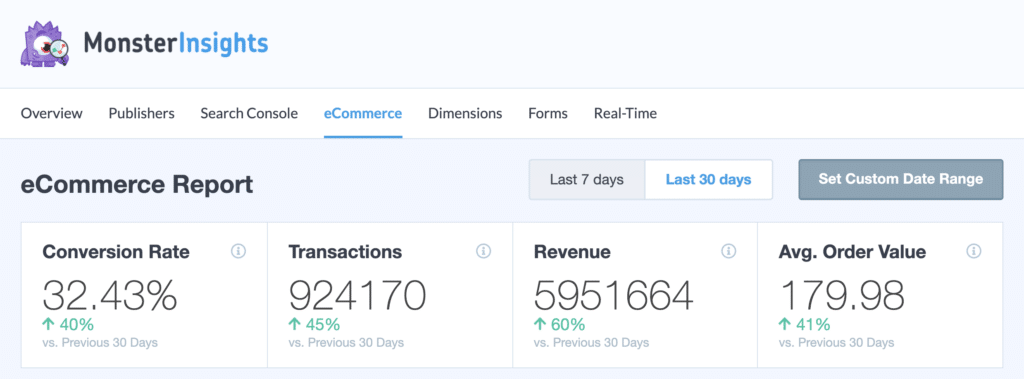Click the Revenue label
Image resolution: width=1024 pixels, height=379 pixels.
click(x=572, y=252)
